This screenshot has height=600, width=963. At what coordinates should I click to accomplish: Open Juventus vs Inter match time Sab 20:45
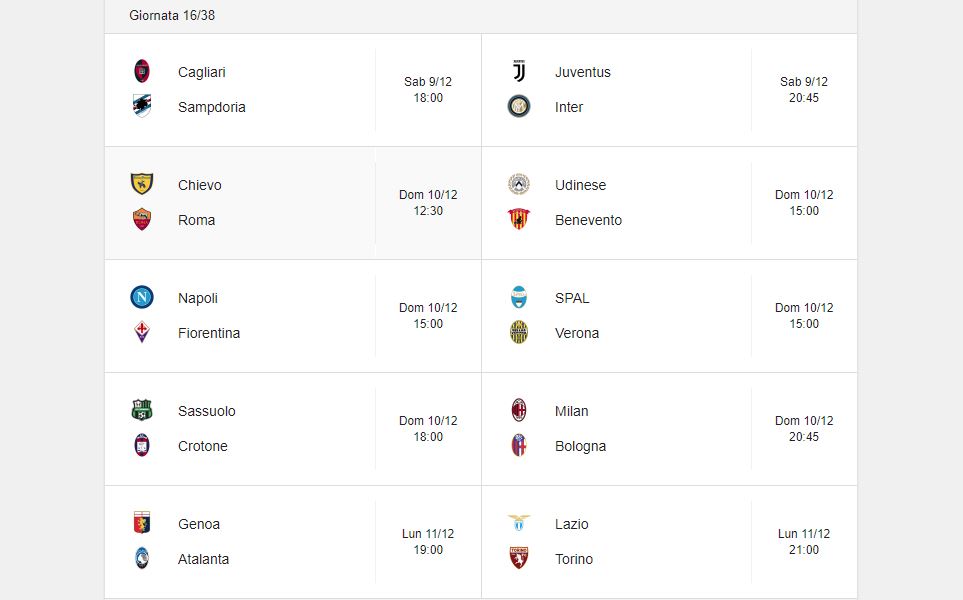804,90
